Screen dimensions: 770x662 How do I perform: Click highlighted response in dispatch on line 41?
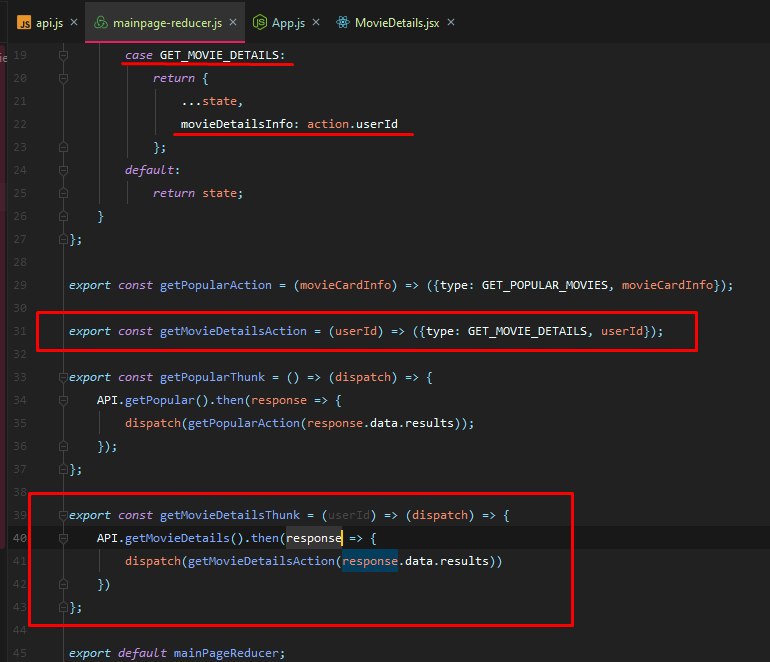point(370,561)
